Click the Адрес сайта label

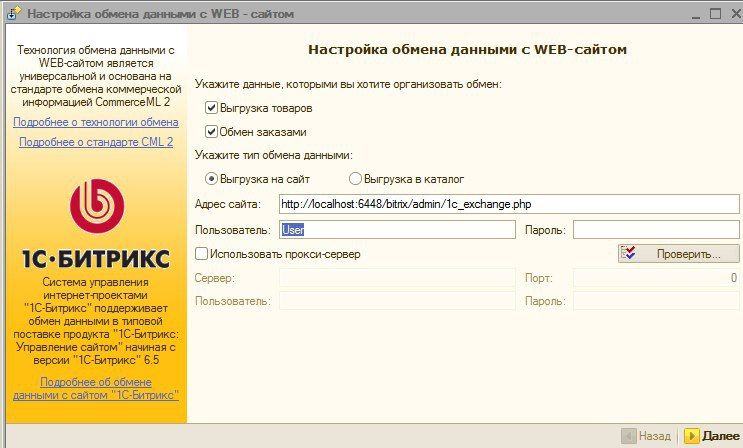[228, 204]
